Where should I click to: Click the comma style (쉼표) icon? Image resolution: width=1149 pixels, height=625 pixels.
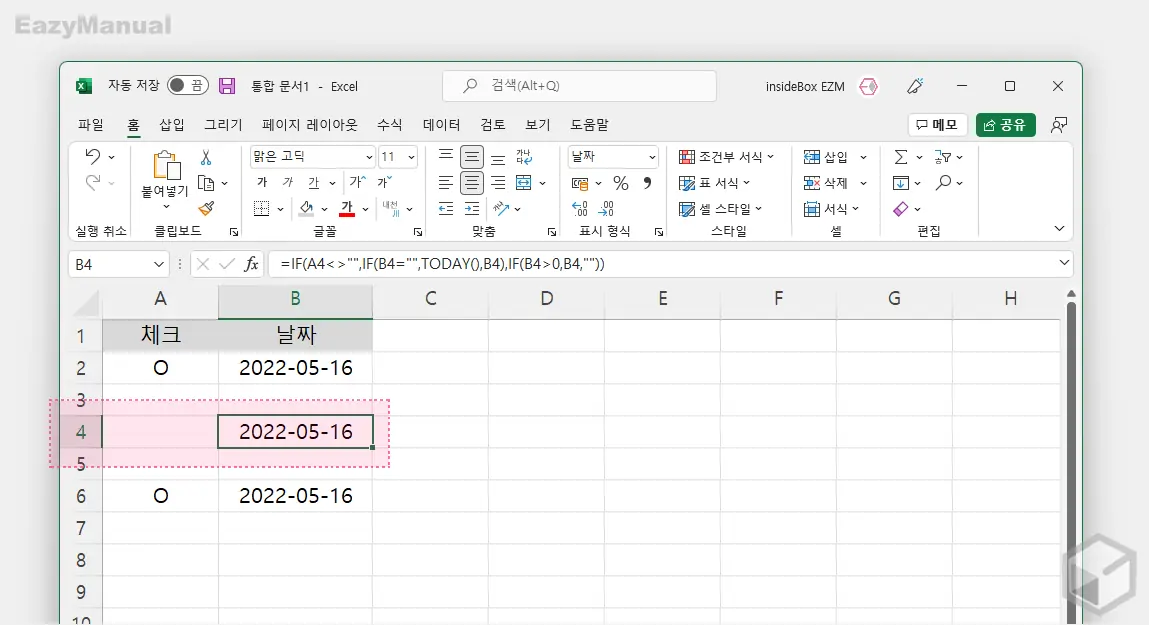tap(649, 183)
